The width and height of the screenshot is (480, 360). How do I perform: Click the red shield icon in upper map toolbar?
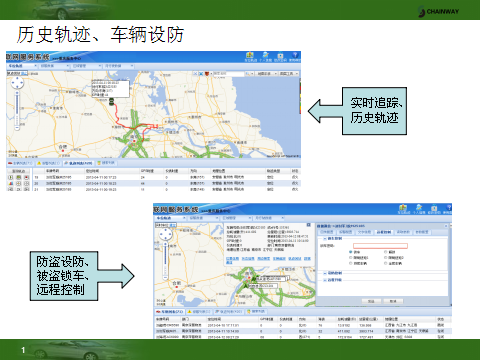coord(207,73)
